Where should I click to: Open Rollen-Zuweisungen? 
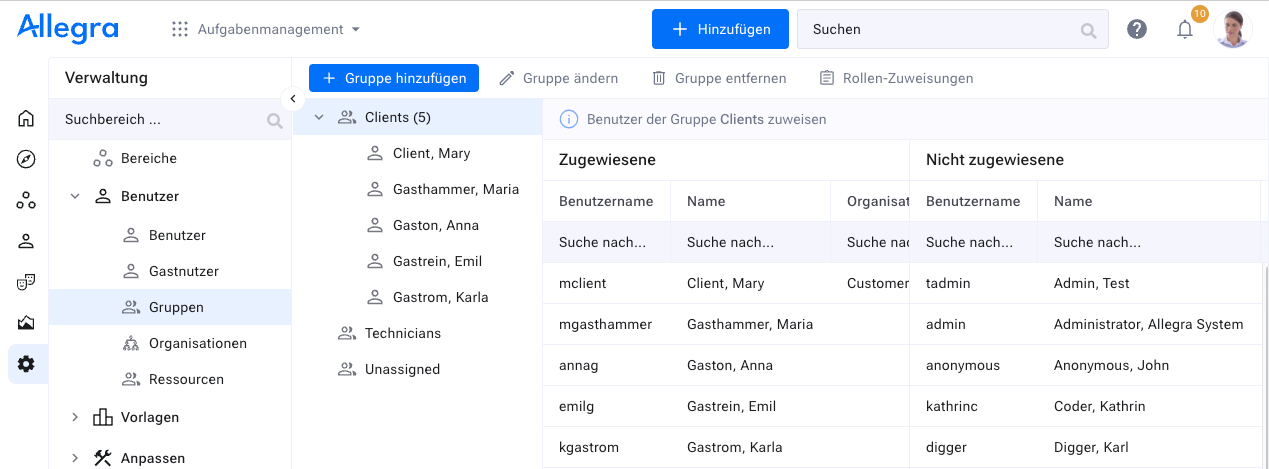pos(896,78)
